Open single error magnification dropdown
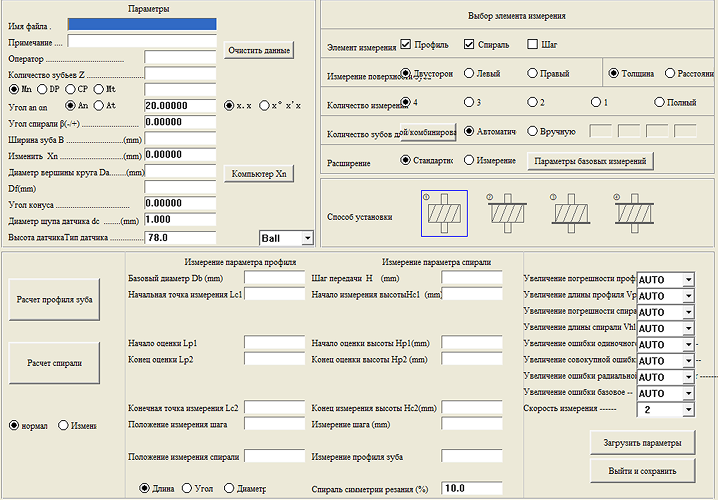718x500 pixels. (688, 344)
